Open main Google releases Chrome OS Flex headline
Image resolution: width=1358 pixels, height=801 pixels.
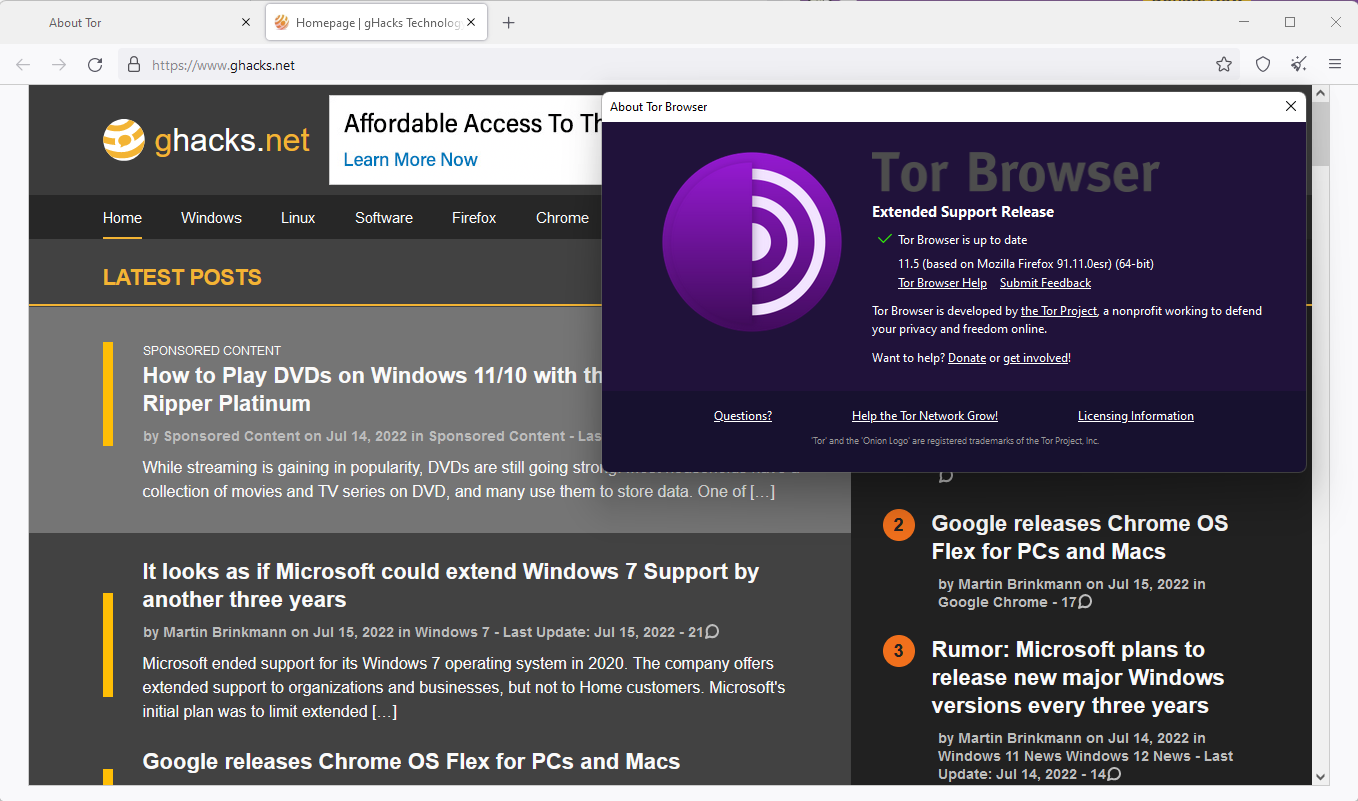coord(411,761)
